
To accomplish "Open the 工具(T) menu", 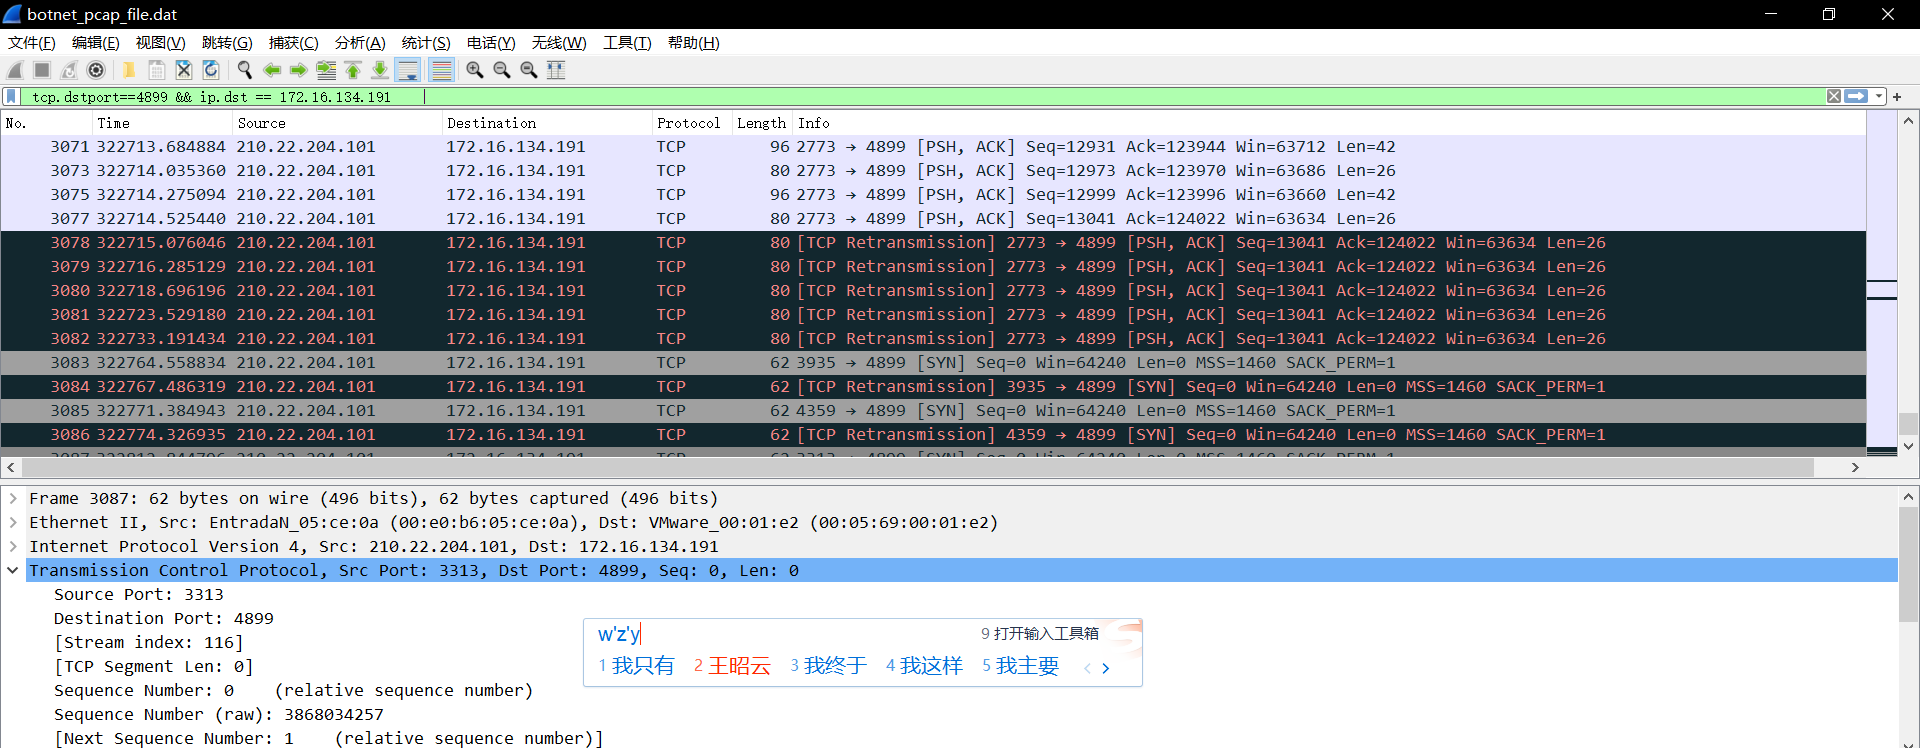I will (x=627, y=43).
